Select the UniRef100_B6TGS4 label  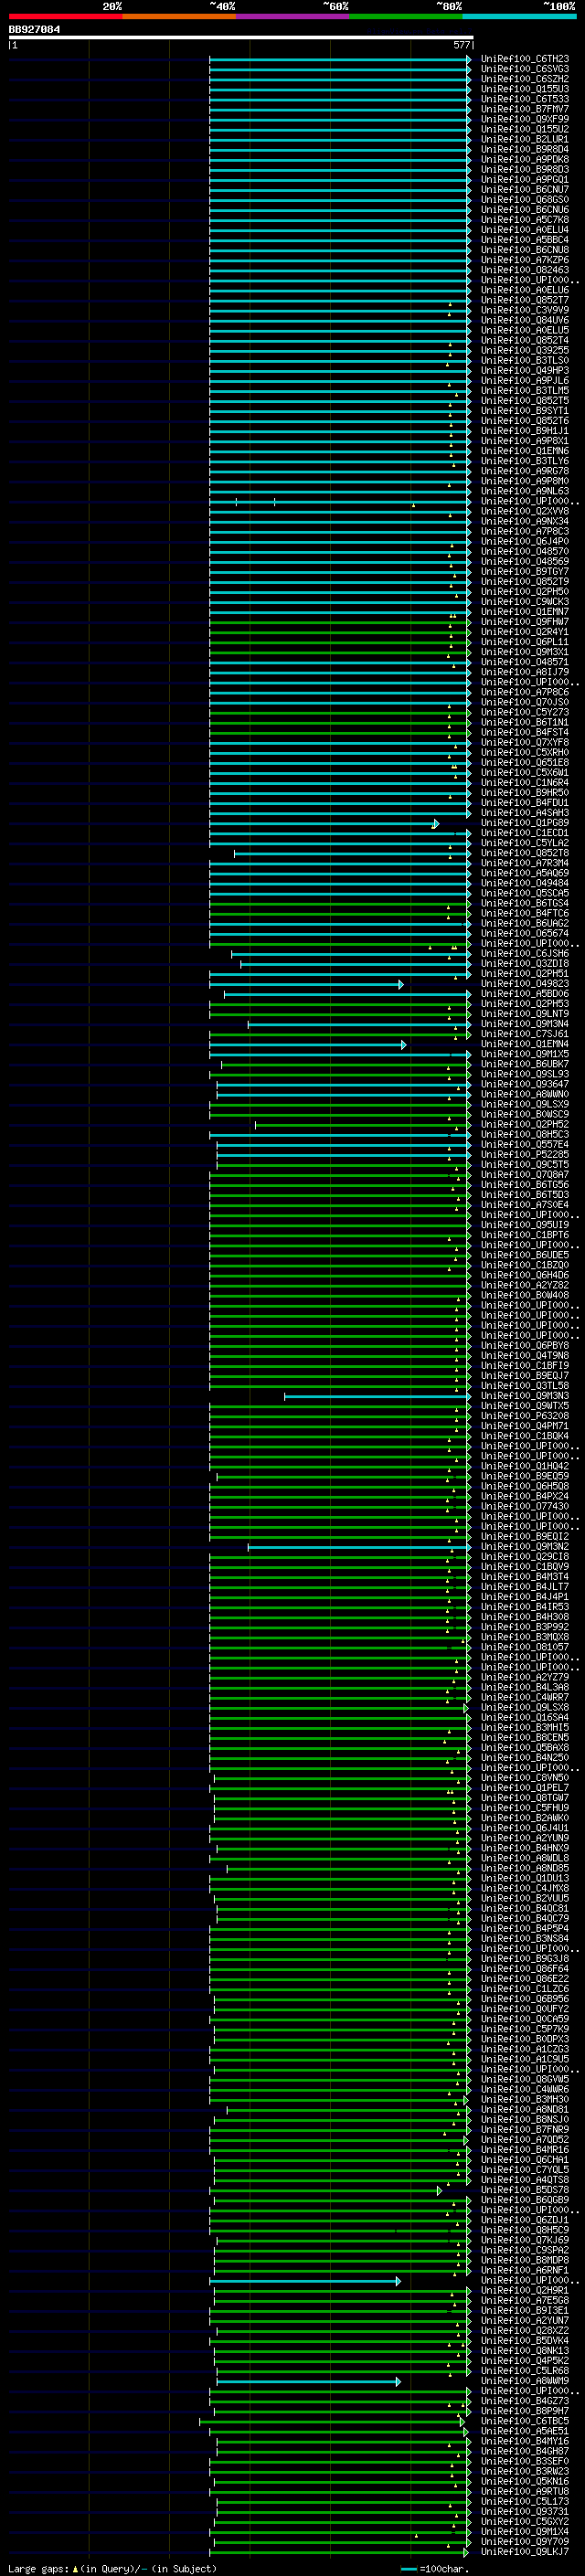pyautogui.click(x=524, y=904)
